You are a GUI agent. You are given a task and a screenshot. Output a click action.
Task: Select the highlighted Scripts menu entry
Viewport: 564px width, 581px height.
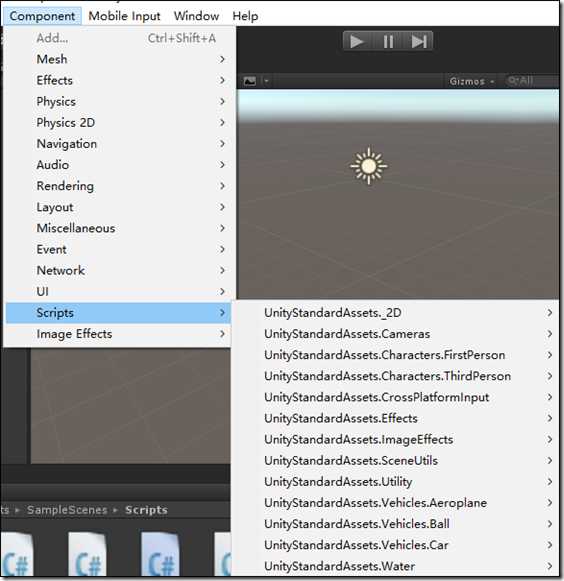[x=118, y=313]
